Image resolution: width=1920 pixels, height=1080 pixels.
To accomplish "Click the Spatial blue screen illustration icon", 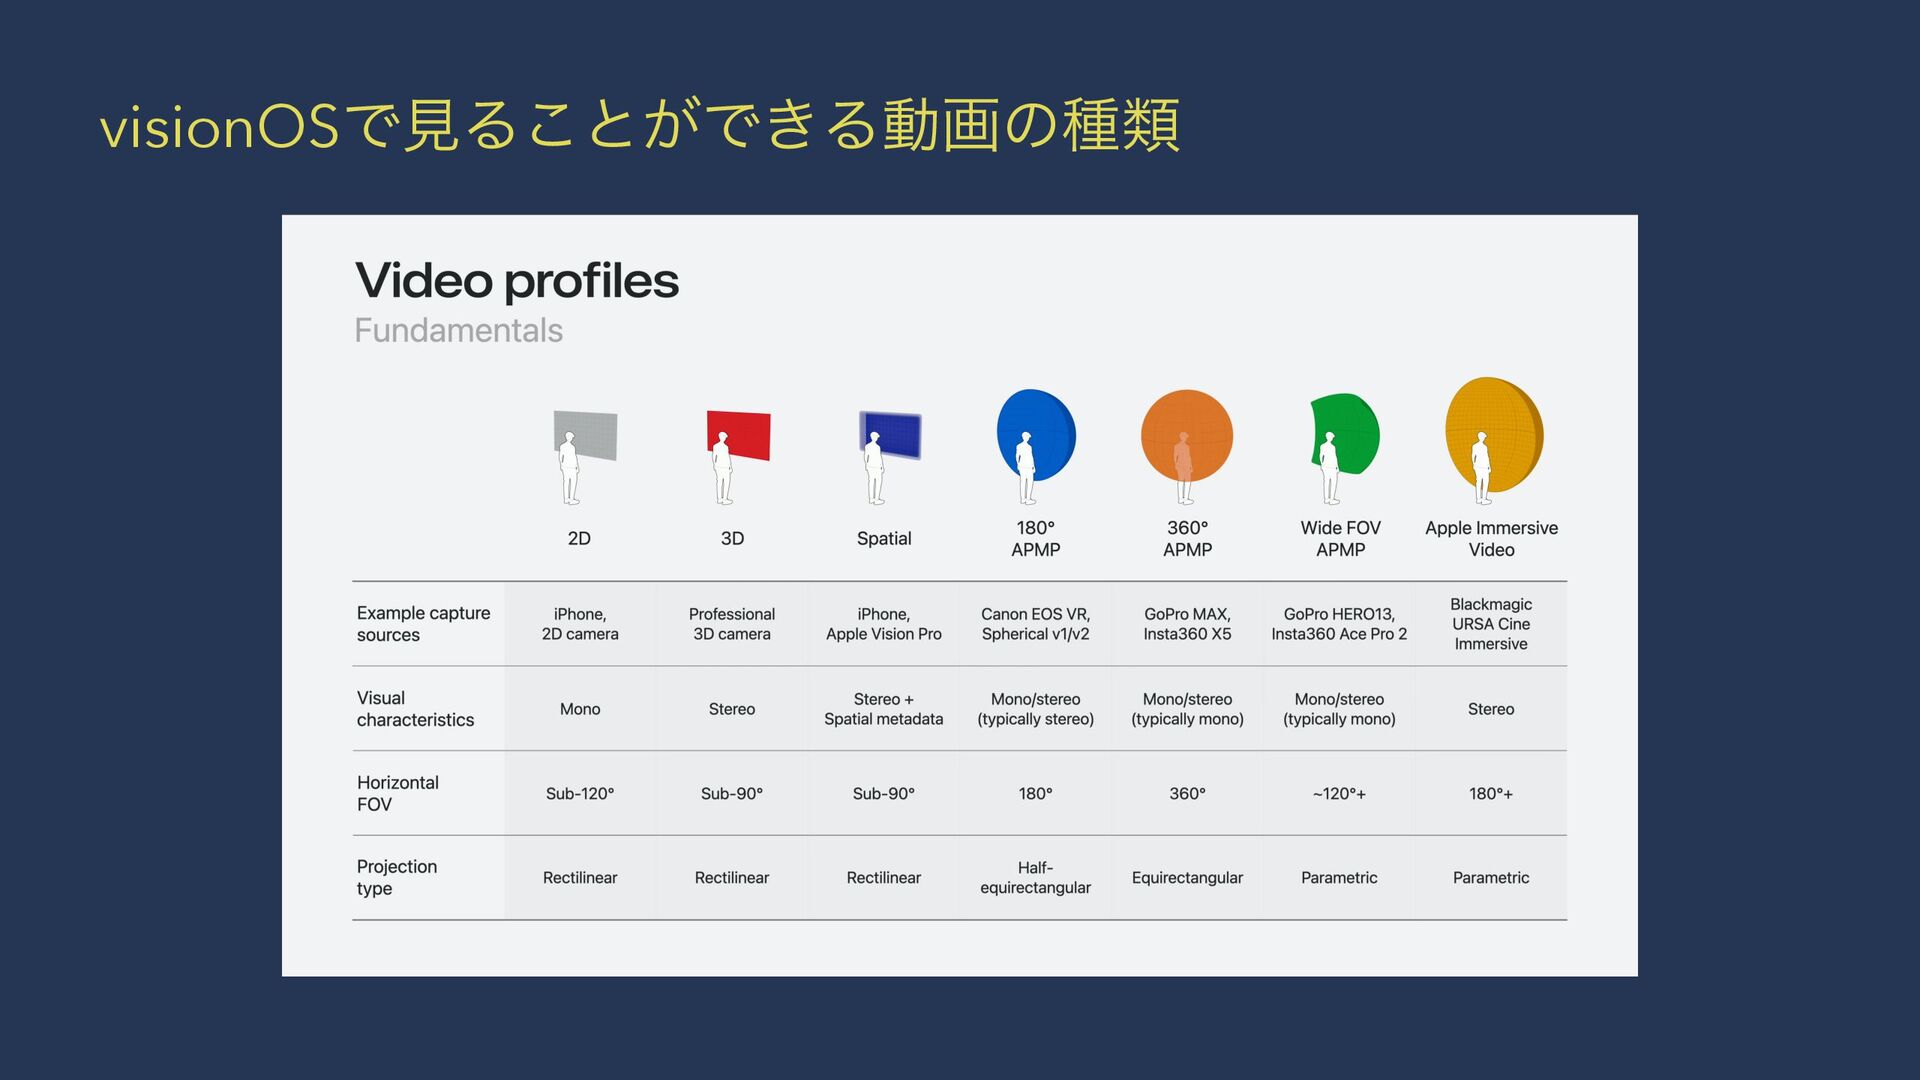I will [x=889, y=456].
